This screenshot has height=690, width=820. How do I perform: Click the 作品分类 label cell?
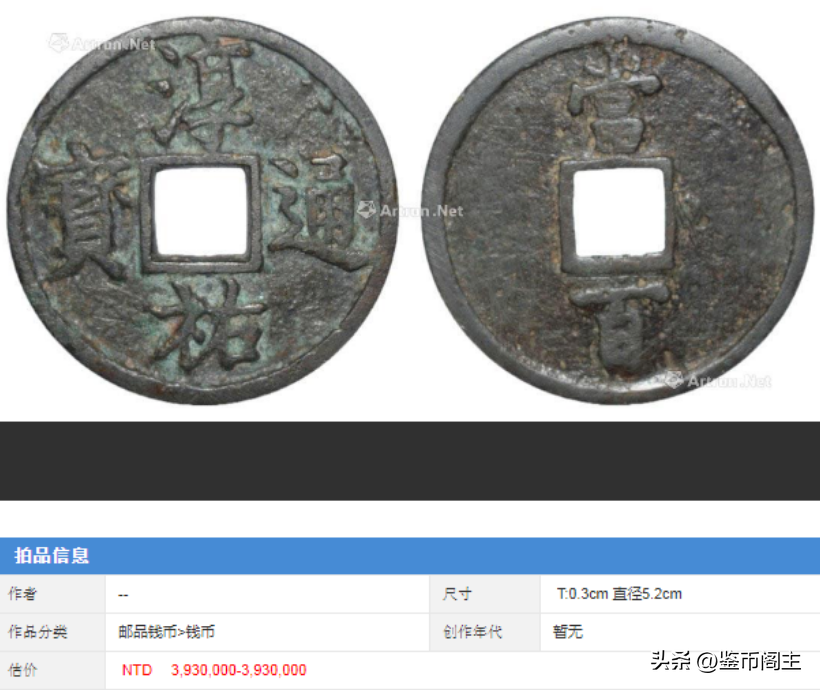tap(52, 632)
